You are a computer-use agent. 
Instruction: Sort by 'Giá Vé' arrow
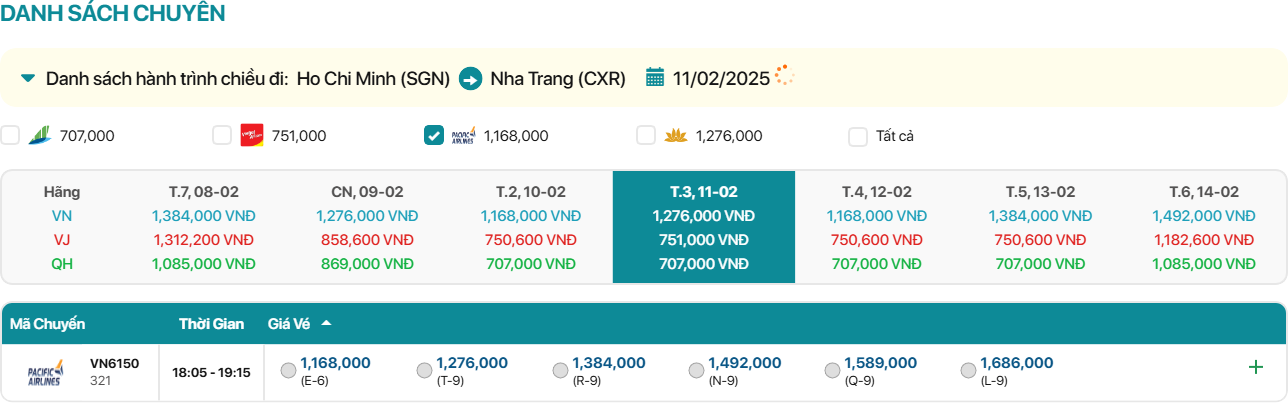click(326, 323)
